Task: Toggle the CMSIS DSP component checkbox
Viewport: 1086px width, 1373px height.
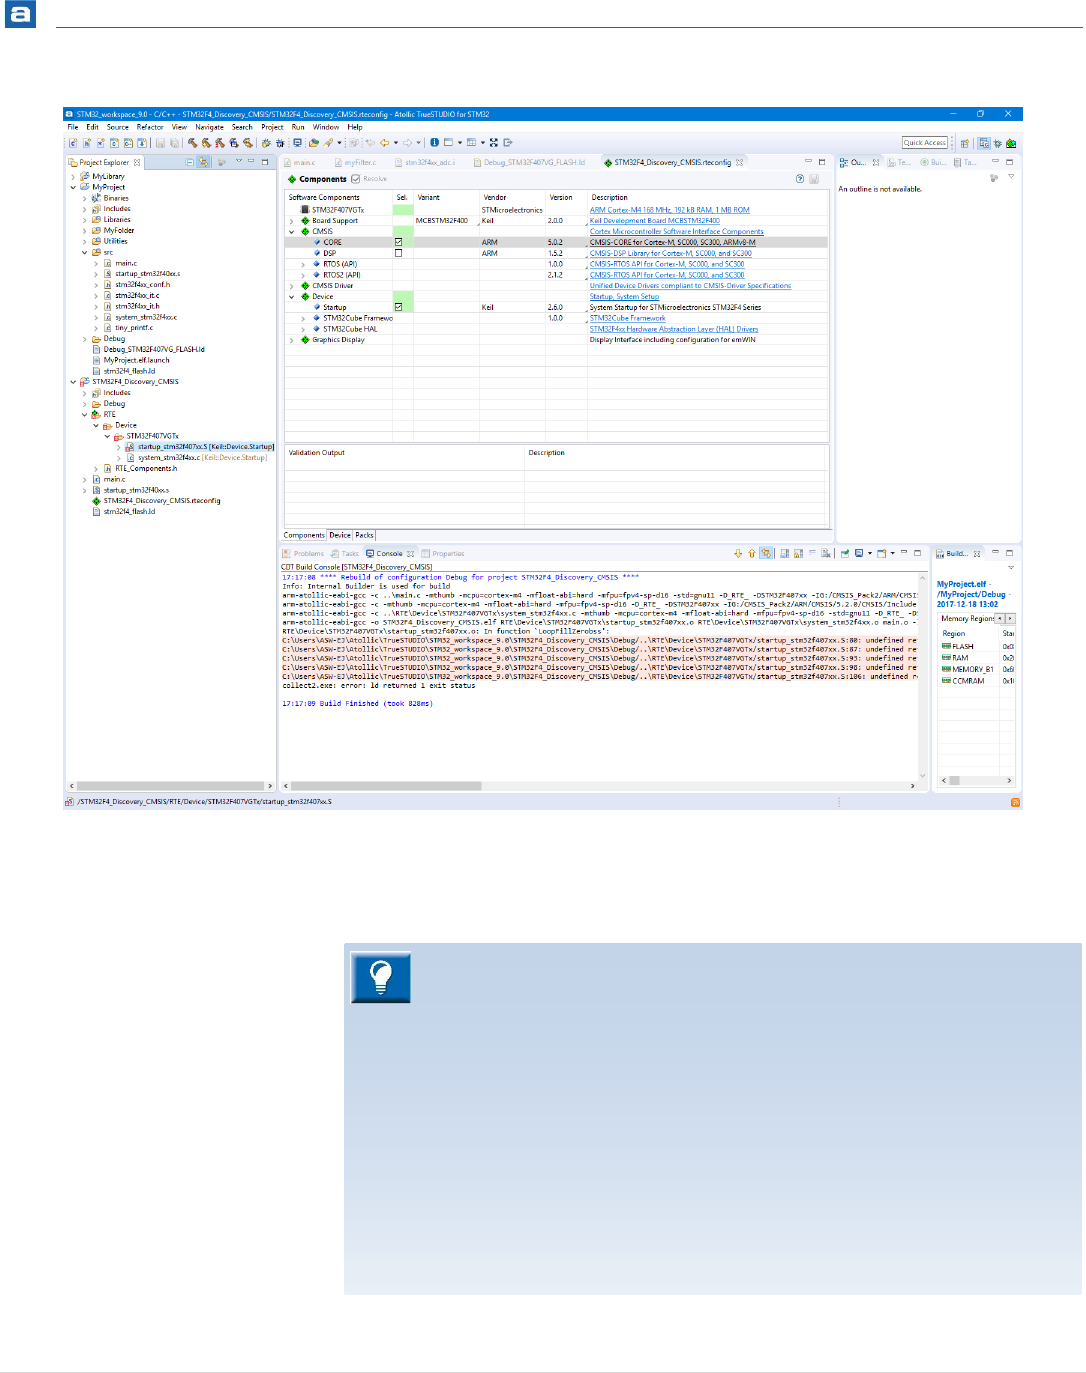Action: pos(399,253)
